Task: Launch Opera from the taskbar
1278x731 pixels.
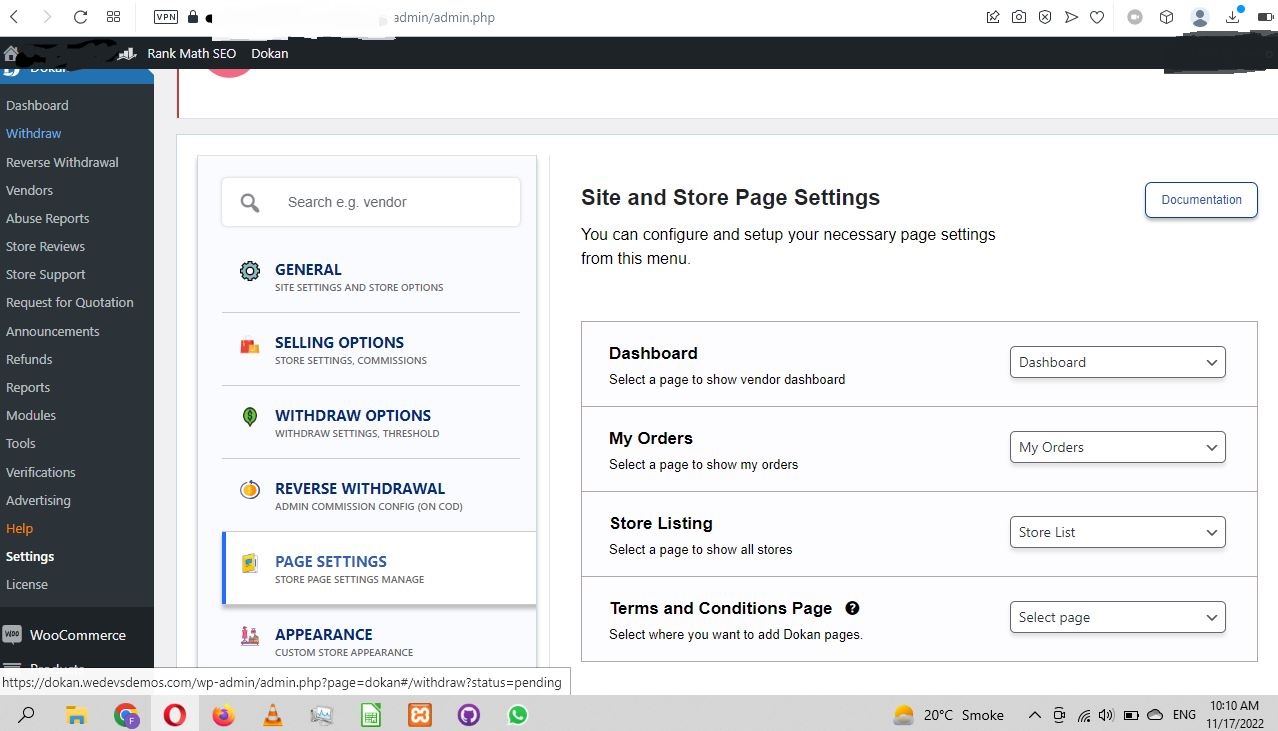Action: pos(174,715)
